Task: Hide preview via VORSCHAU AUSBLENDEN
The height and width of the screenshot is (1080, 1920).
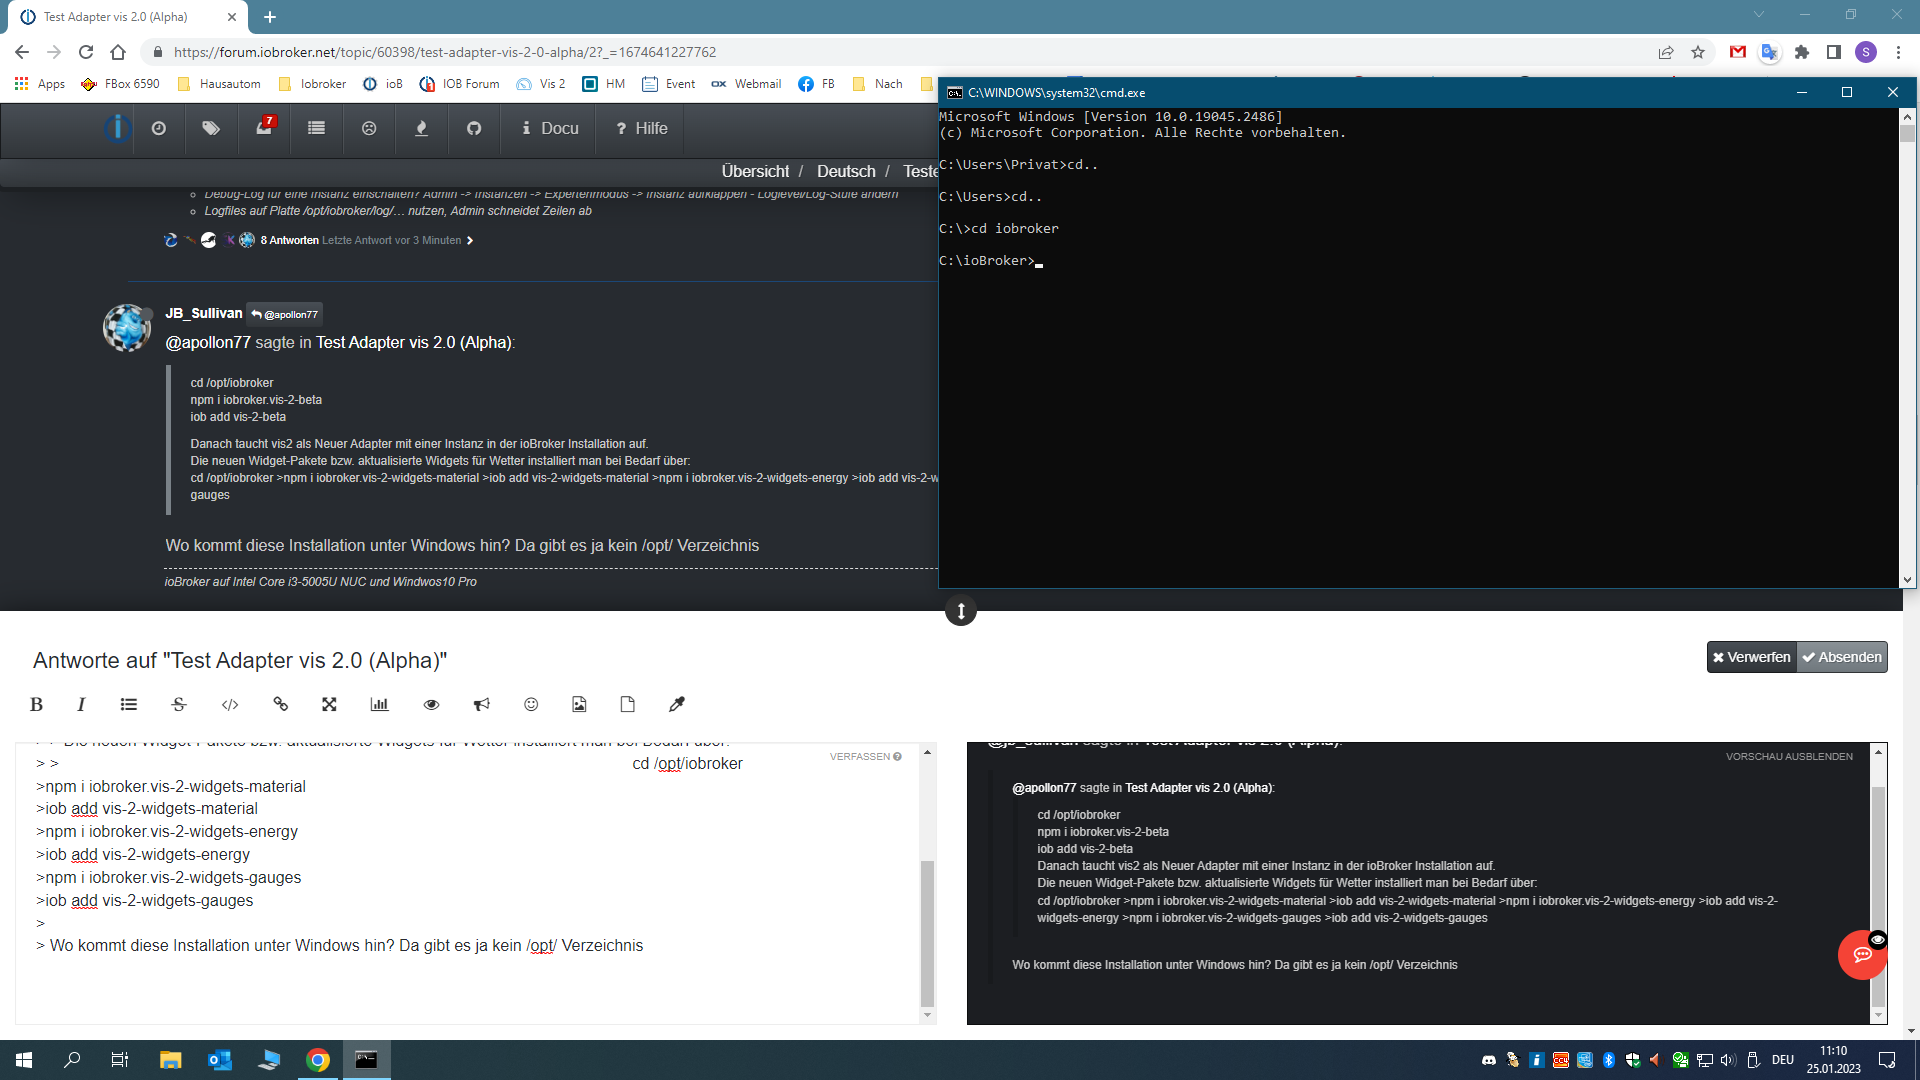Action: 1789,756
